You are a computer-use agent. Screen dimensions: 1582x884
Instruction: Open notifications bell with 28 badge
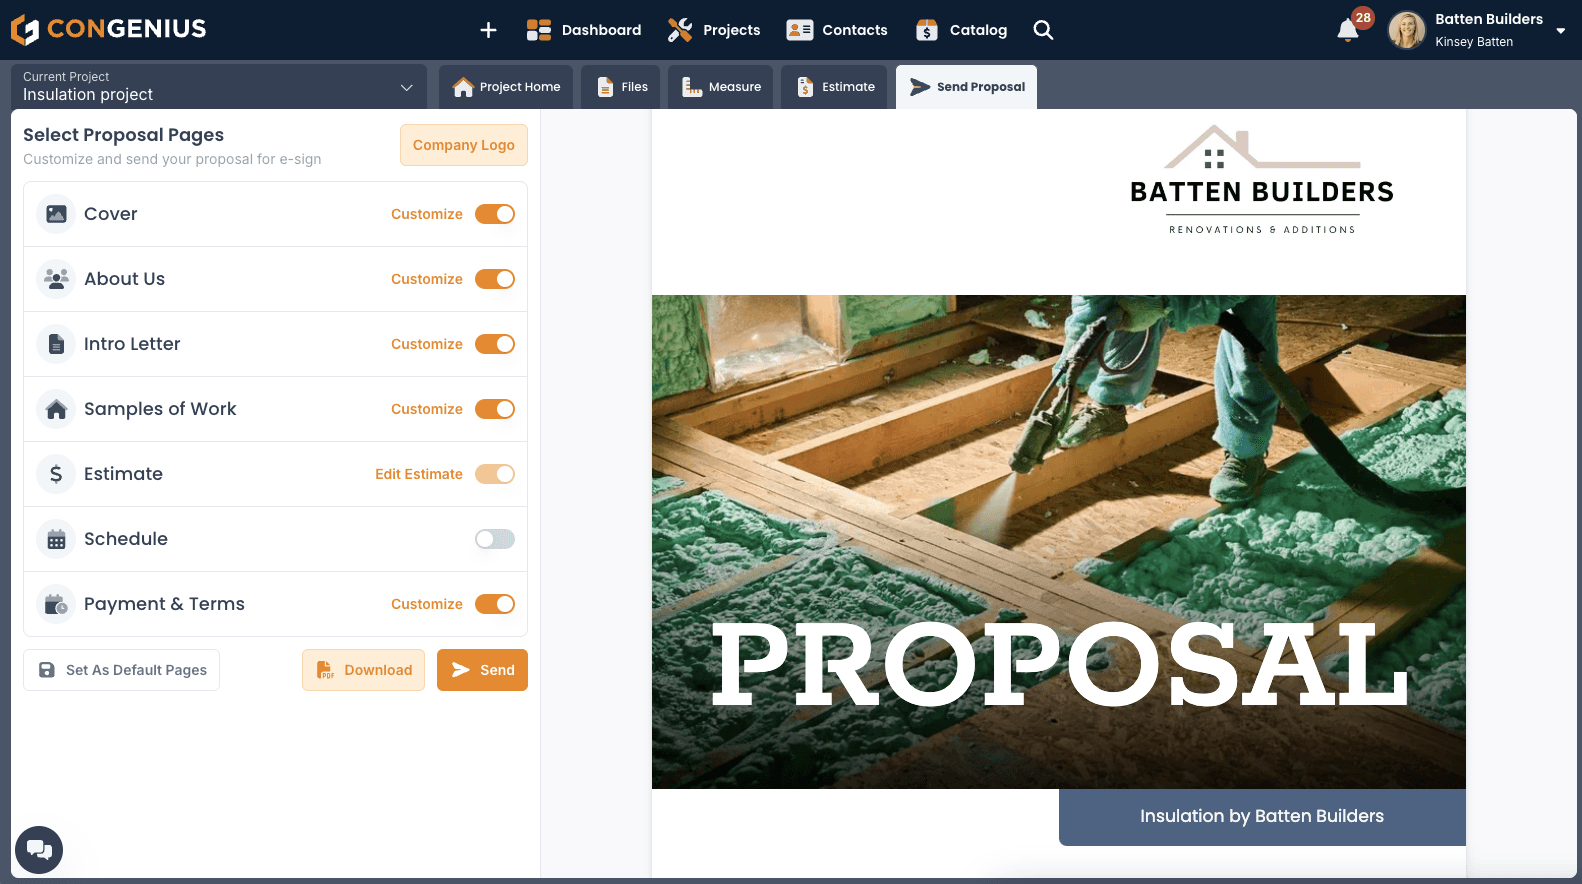tap(1348, 30)
